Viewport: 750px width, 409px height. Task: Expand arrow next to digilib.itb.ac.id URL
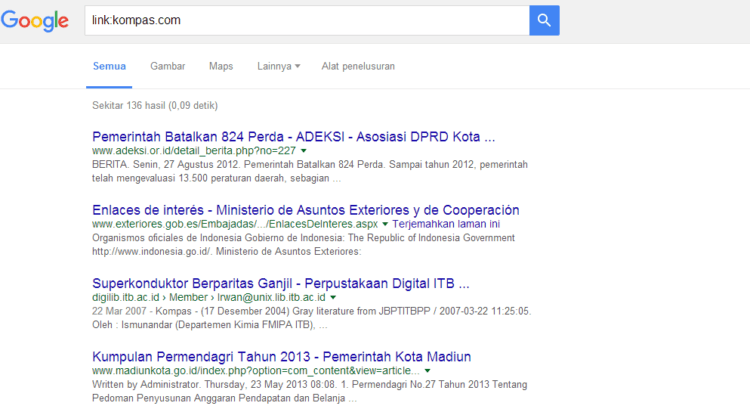tap(333, 298)
